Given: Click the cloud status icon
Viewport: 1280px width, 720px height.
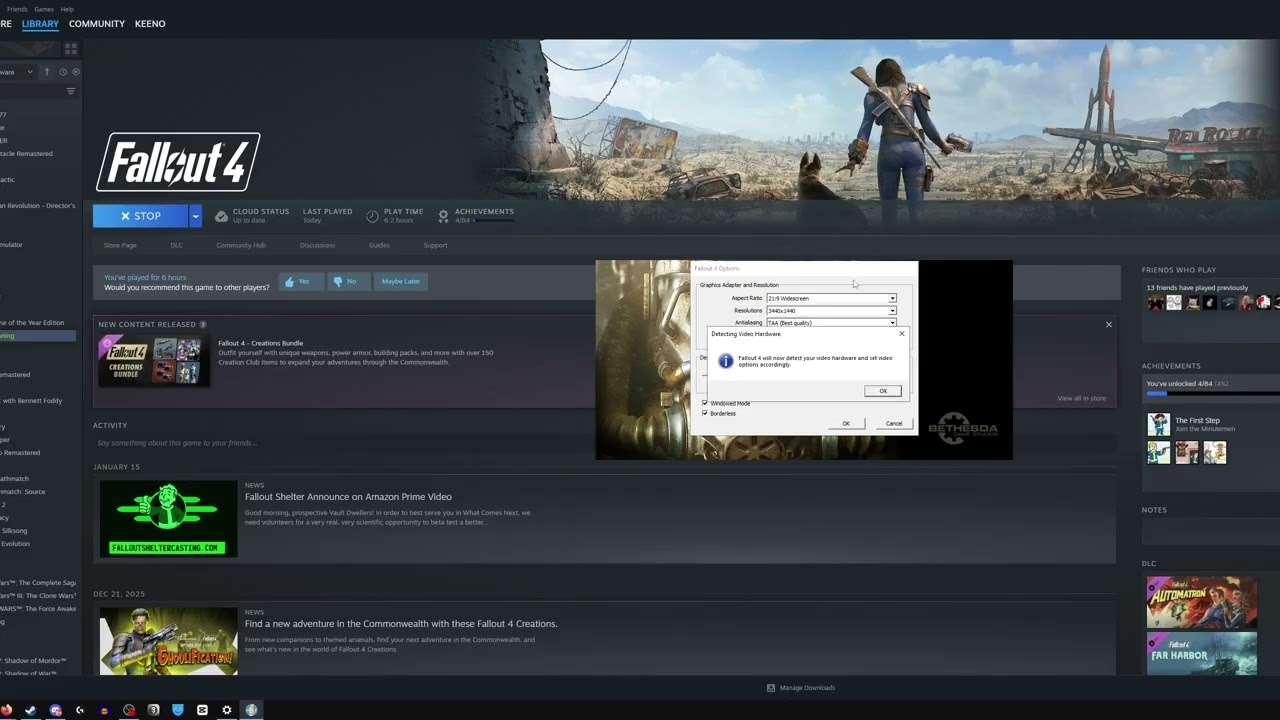Looking at the screenshot, I should [x=221, y=216].
